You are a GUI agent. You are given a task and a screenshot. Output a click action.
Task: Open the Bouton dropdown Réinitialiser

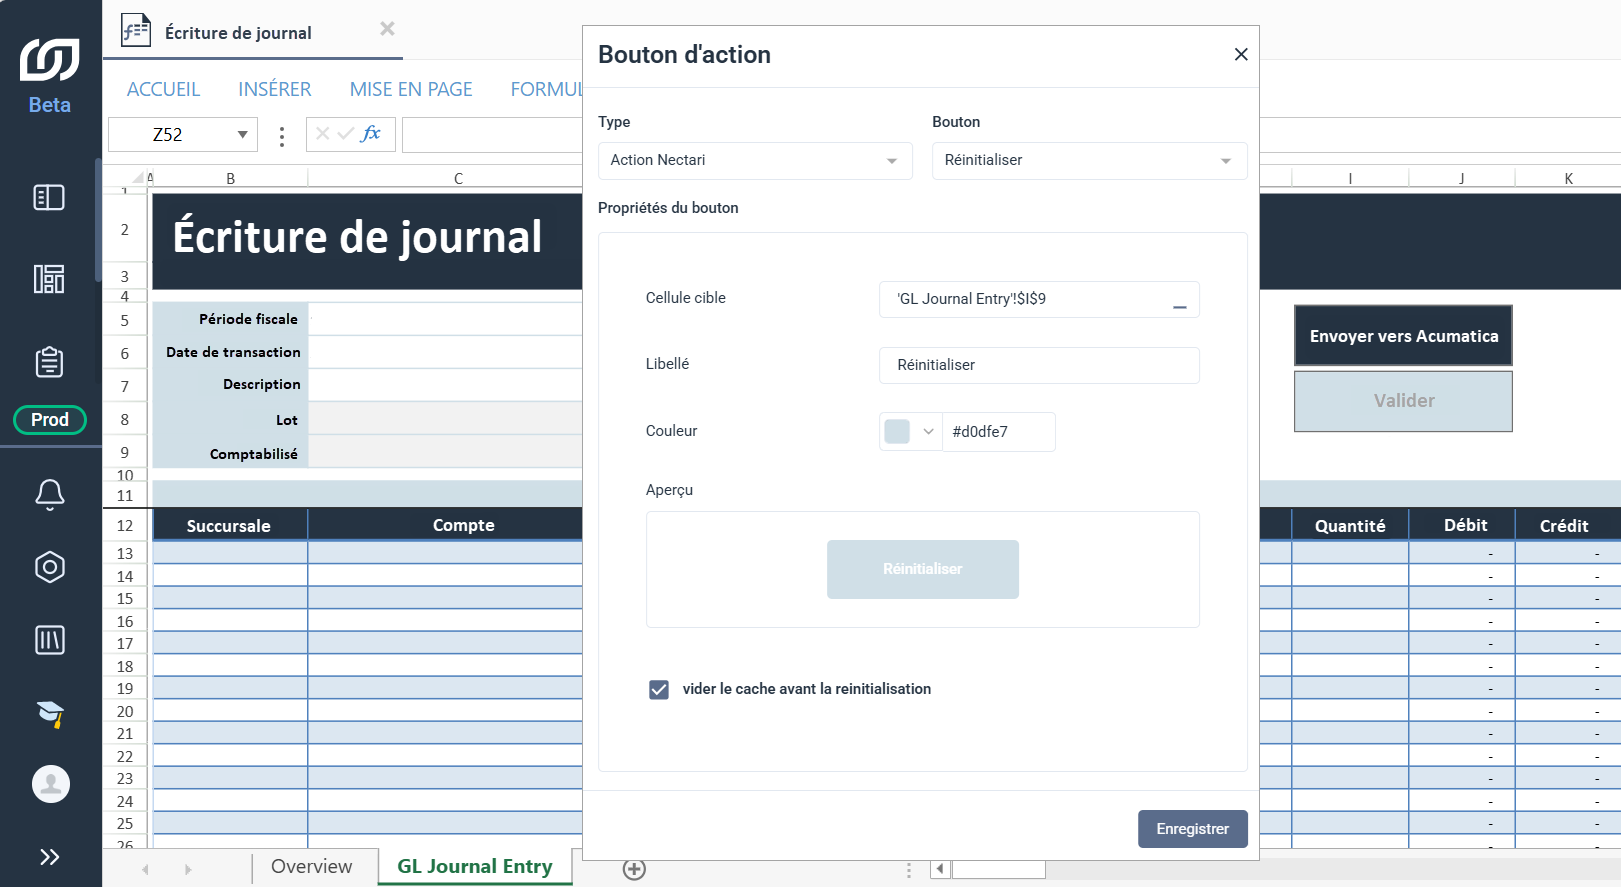pos(1089,161)
